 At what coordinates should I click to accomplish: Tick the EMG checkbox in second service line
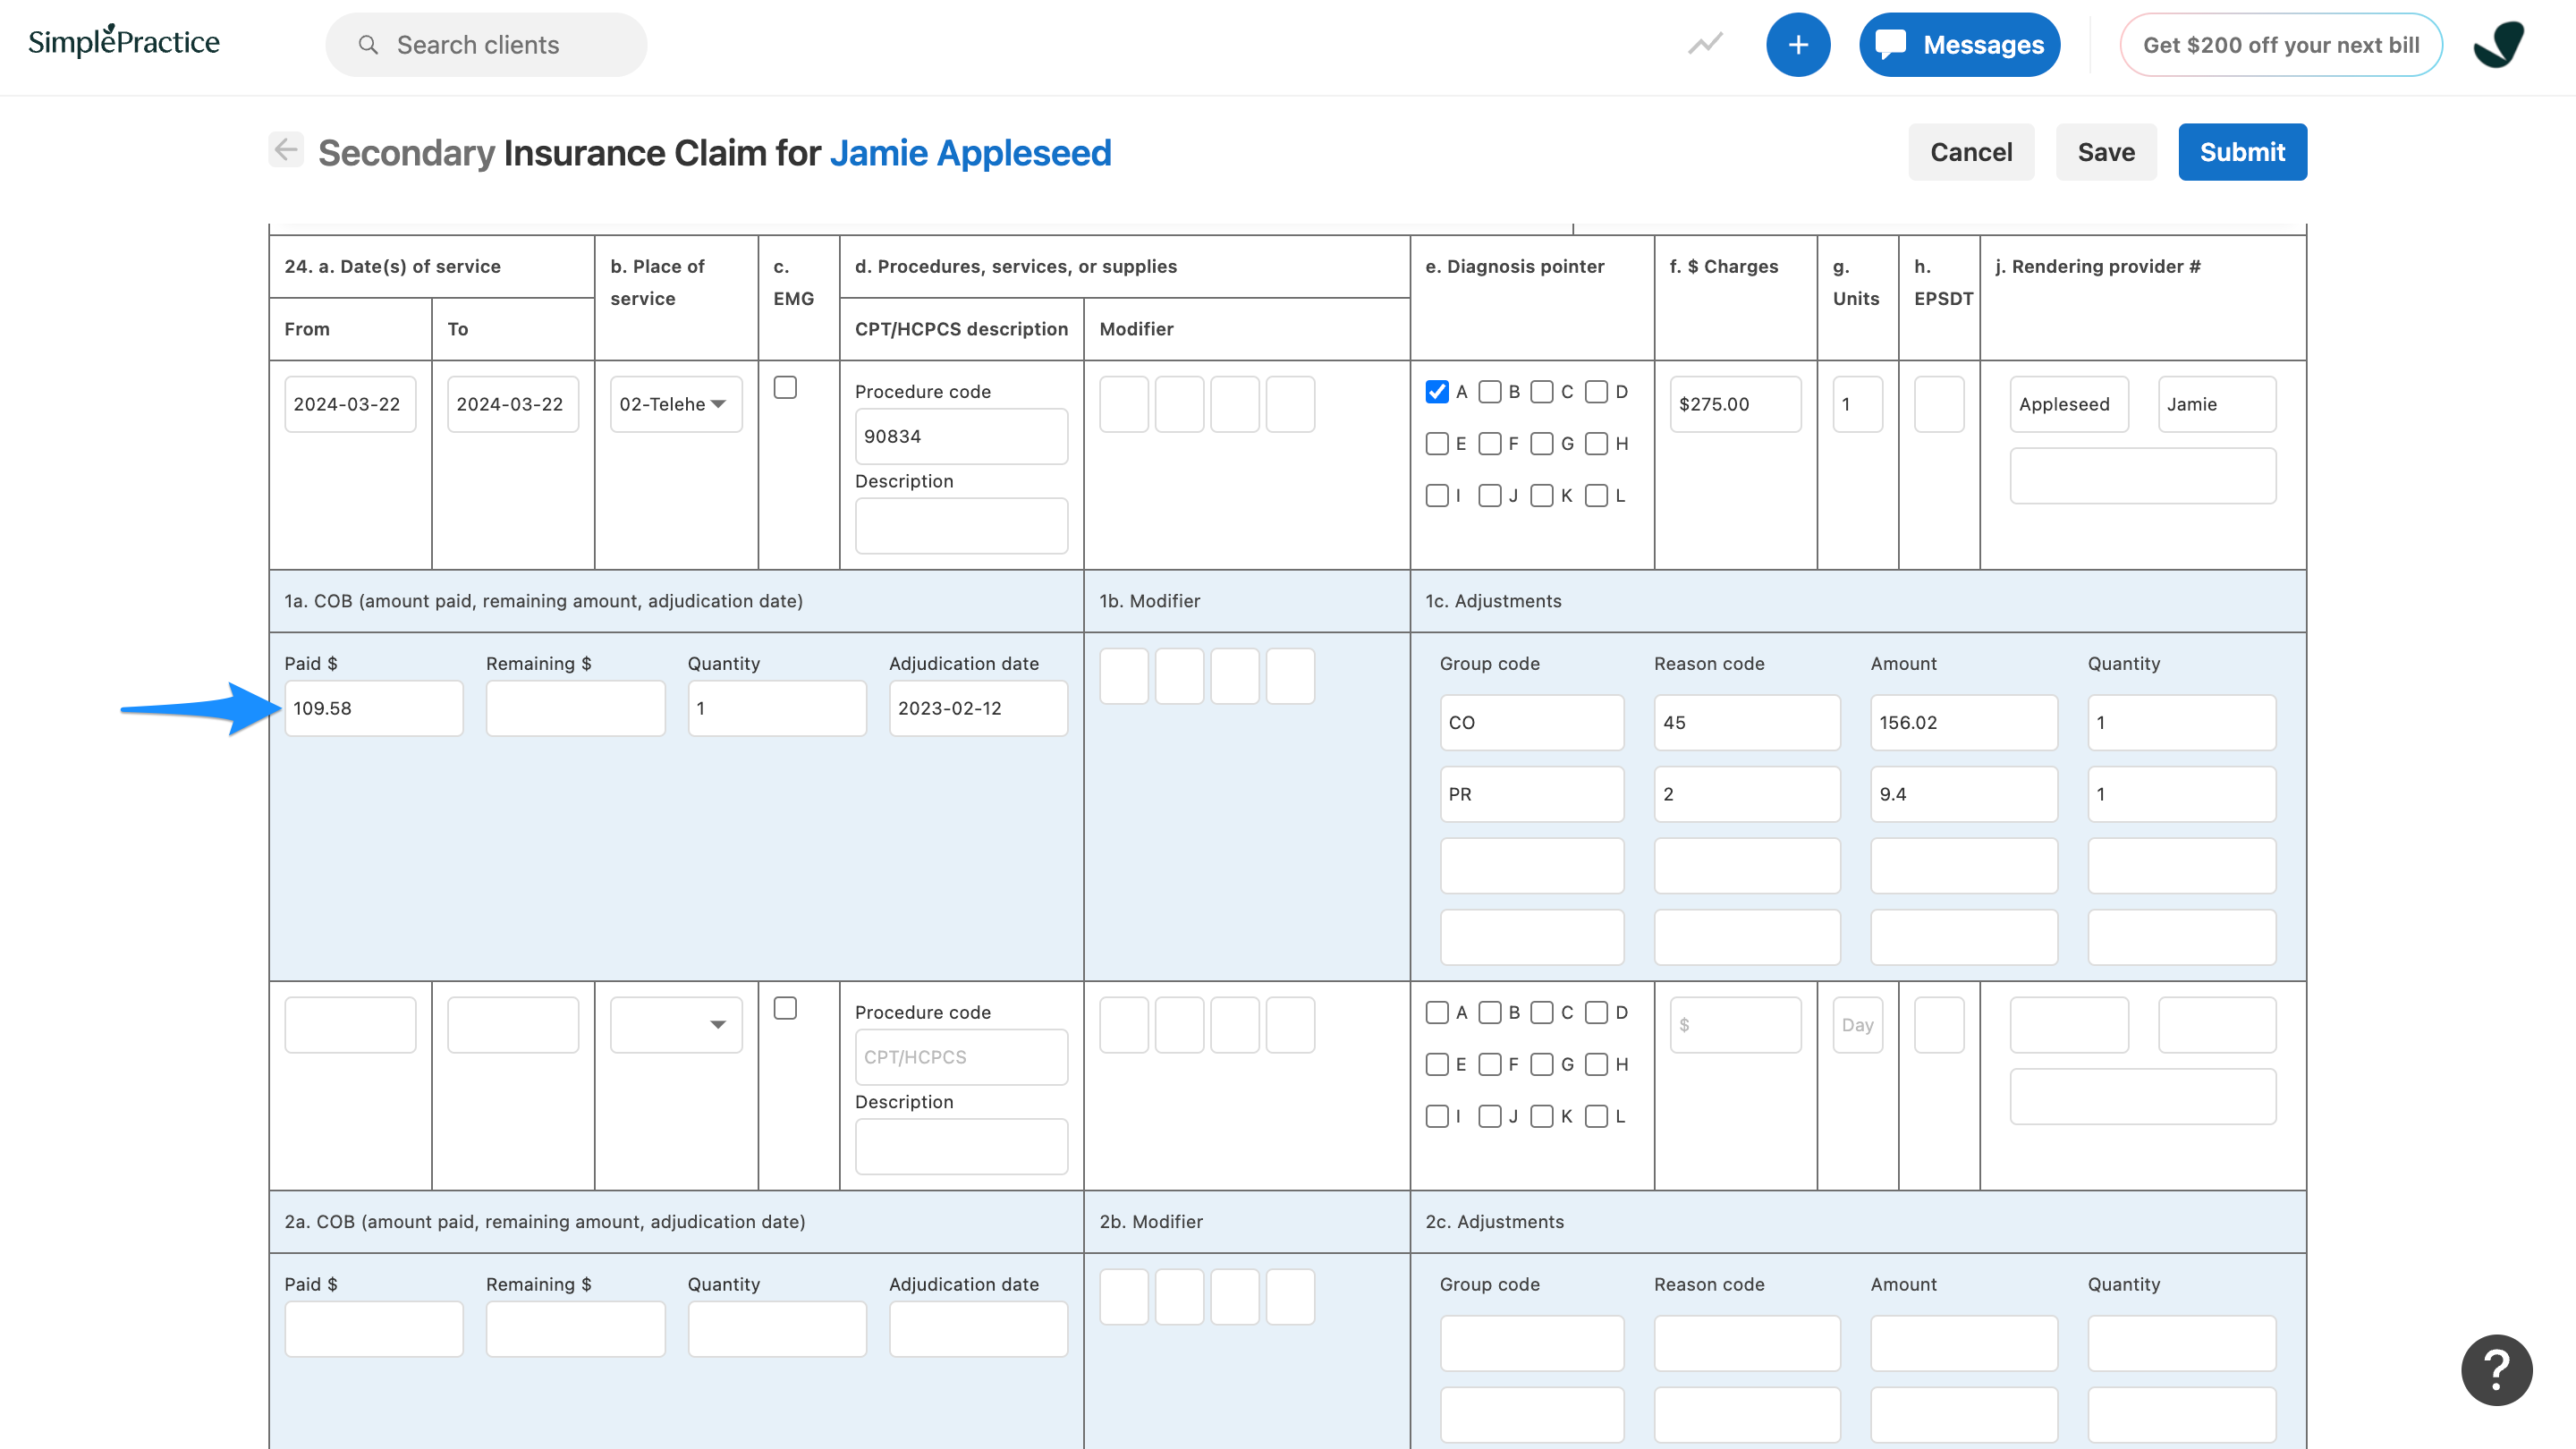click(x=785, y=1008)
